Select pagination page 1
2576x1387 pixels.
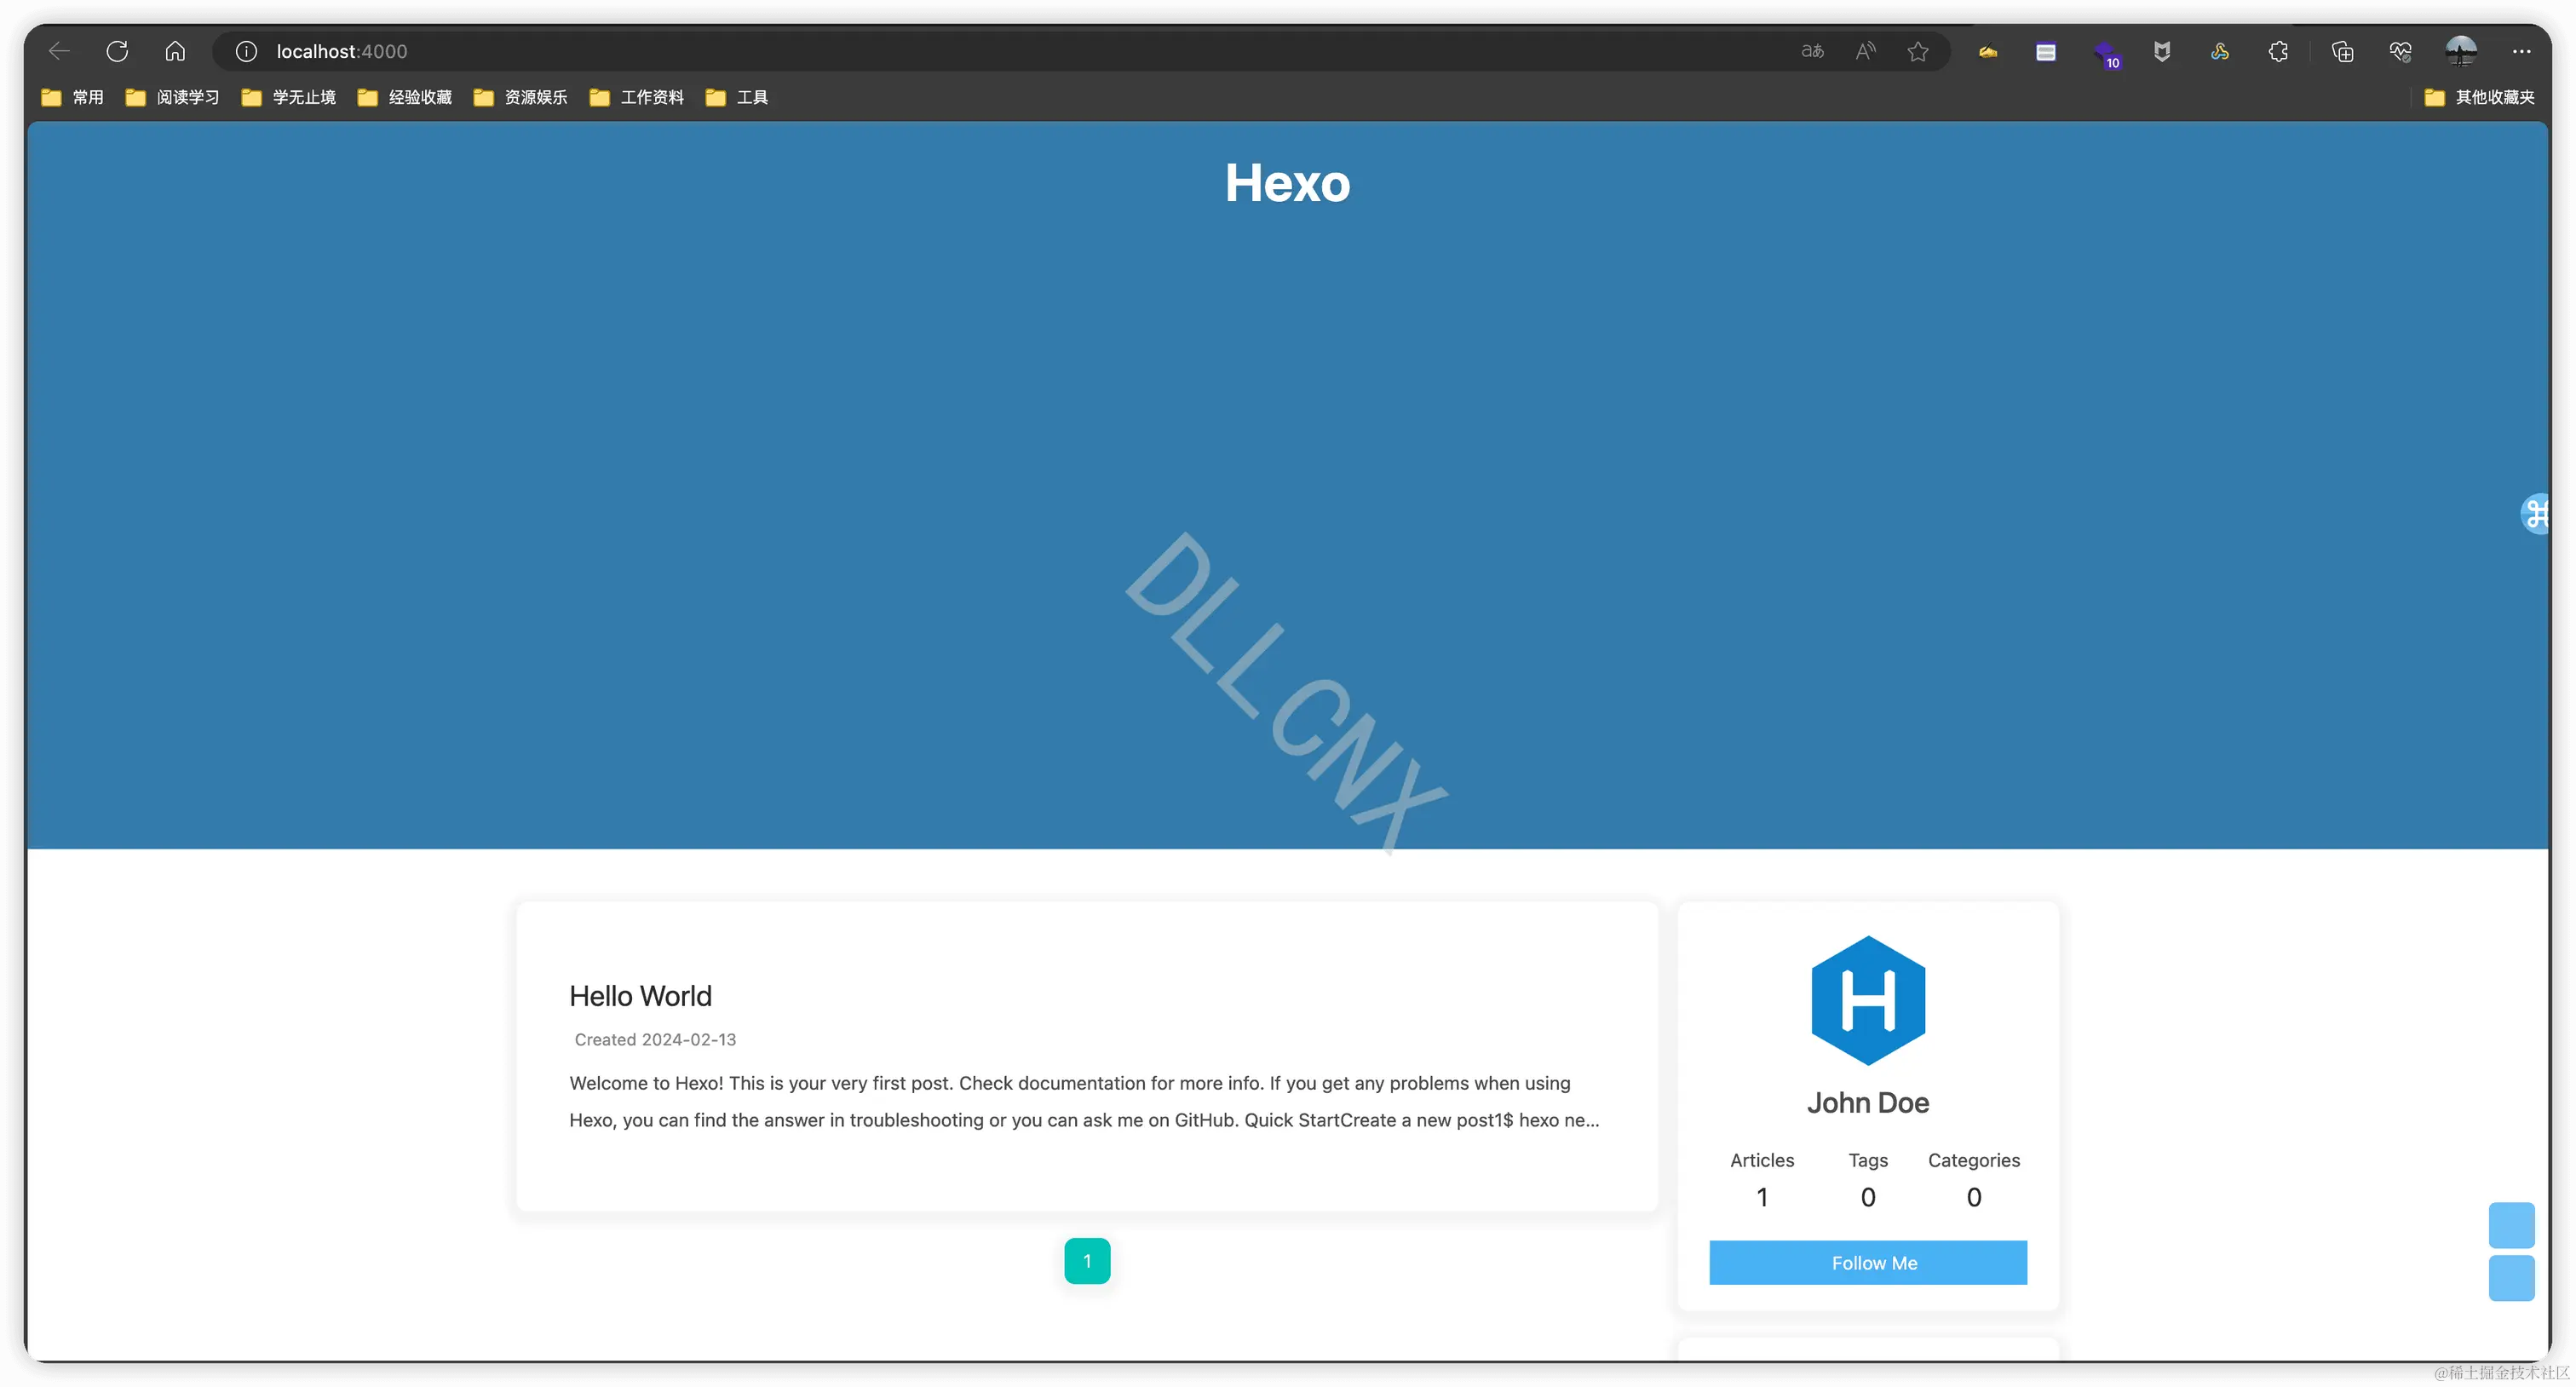(x=1087, y=1261)
